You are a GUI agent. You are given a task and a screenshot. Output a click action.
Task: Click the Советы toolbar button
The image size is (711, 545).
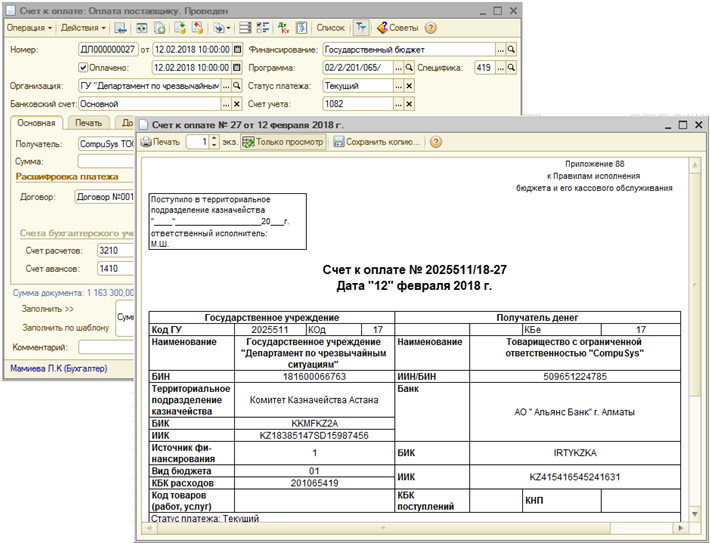(x=398, y=28)
